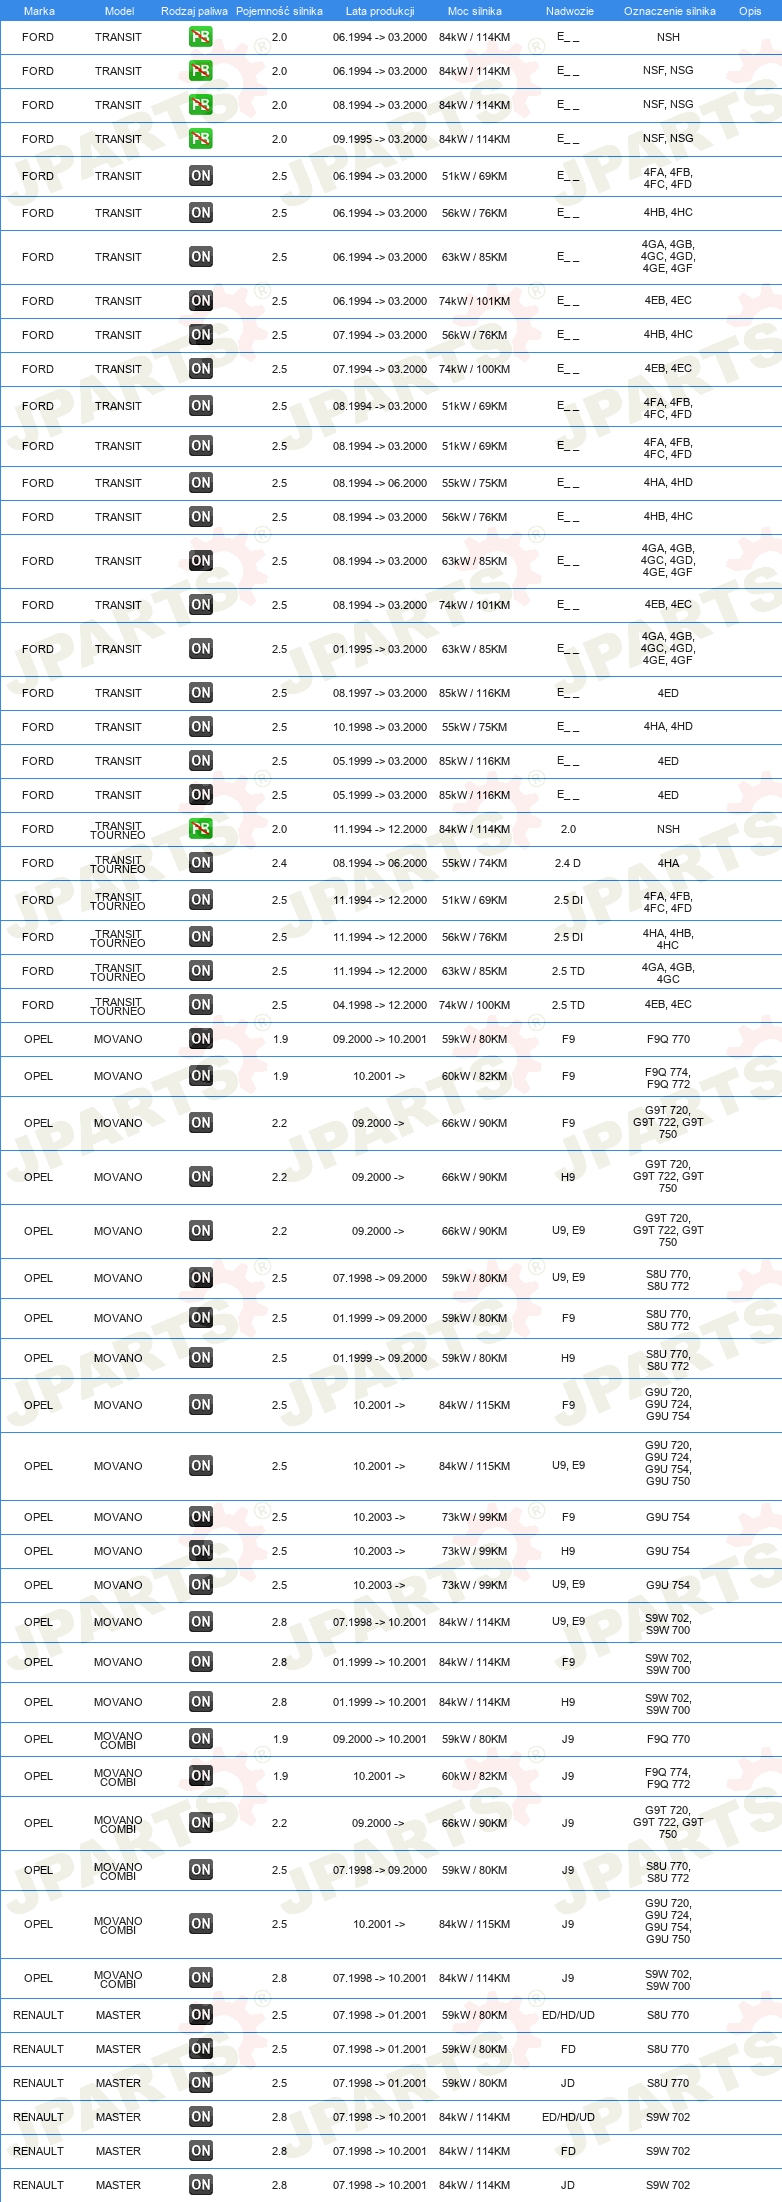Click the Moc silnika column header
The height and width of the screenshot is (2202, 782).
475,11
